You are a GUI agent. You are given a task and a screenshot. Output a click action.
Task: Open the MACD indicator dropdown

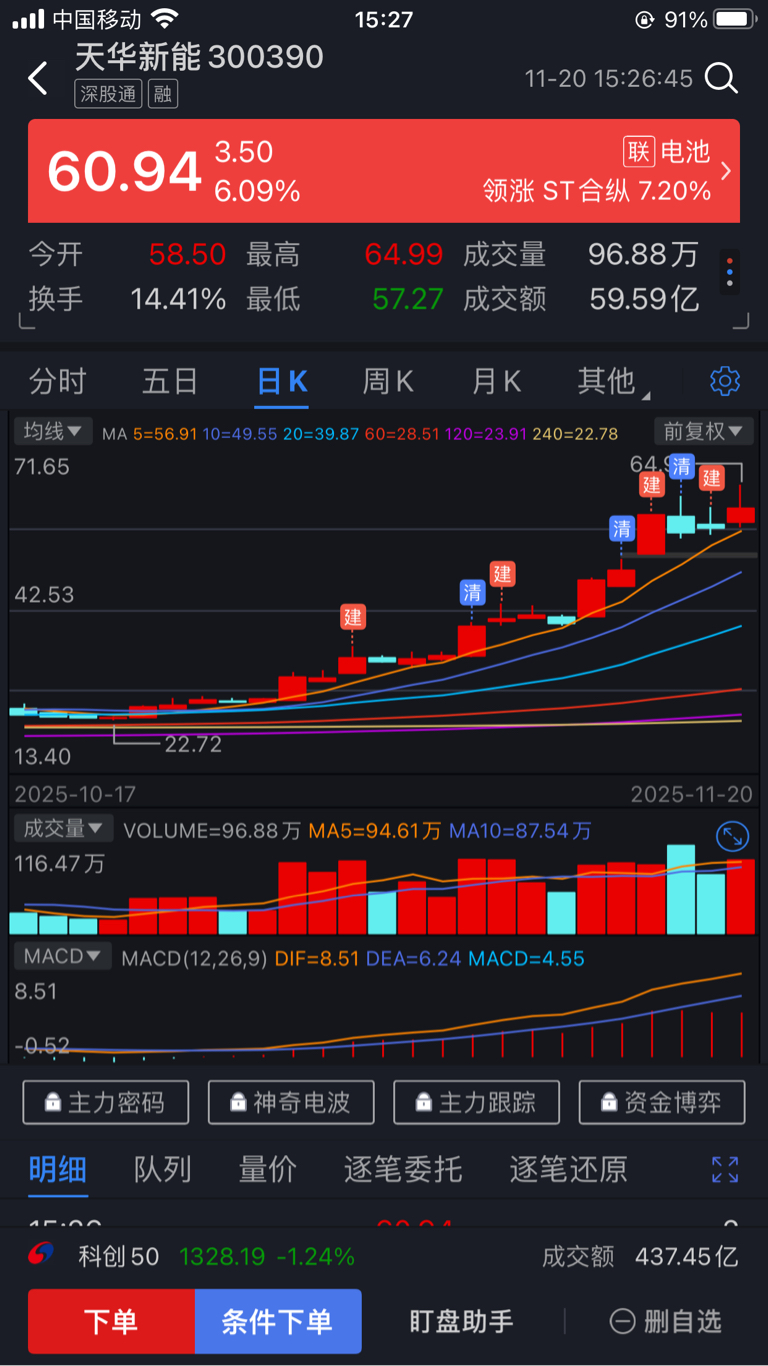(x=63, y=957)
